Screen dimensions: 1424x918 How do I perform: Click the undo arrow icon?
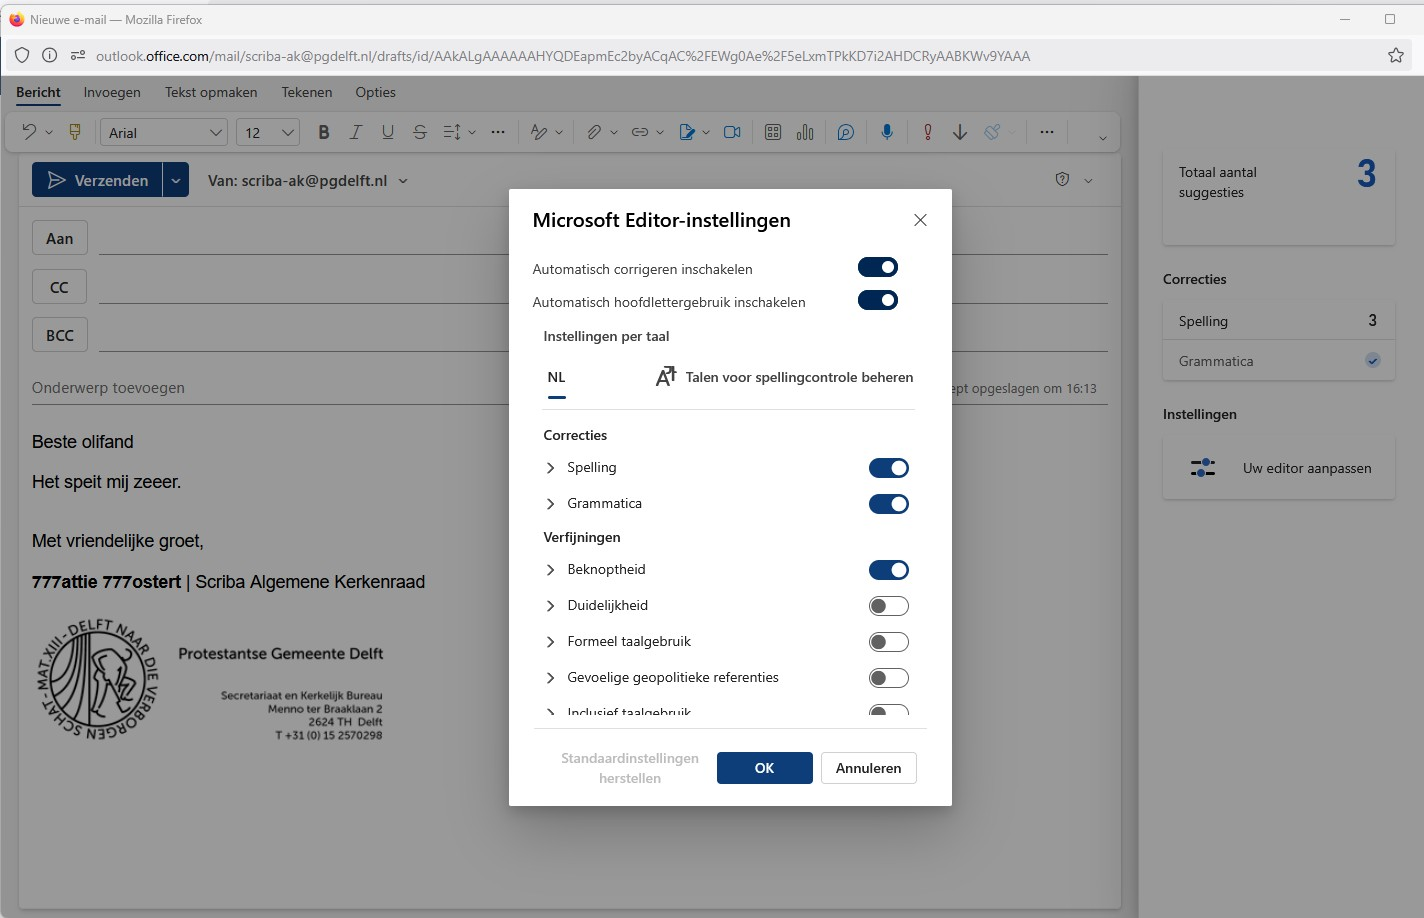pyautogui.click(x=29, y=132)
